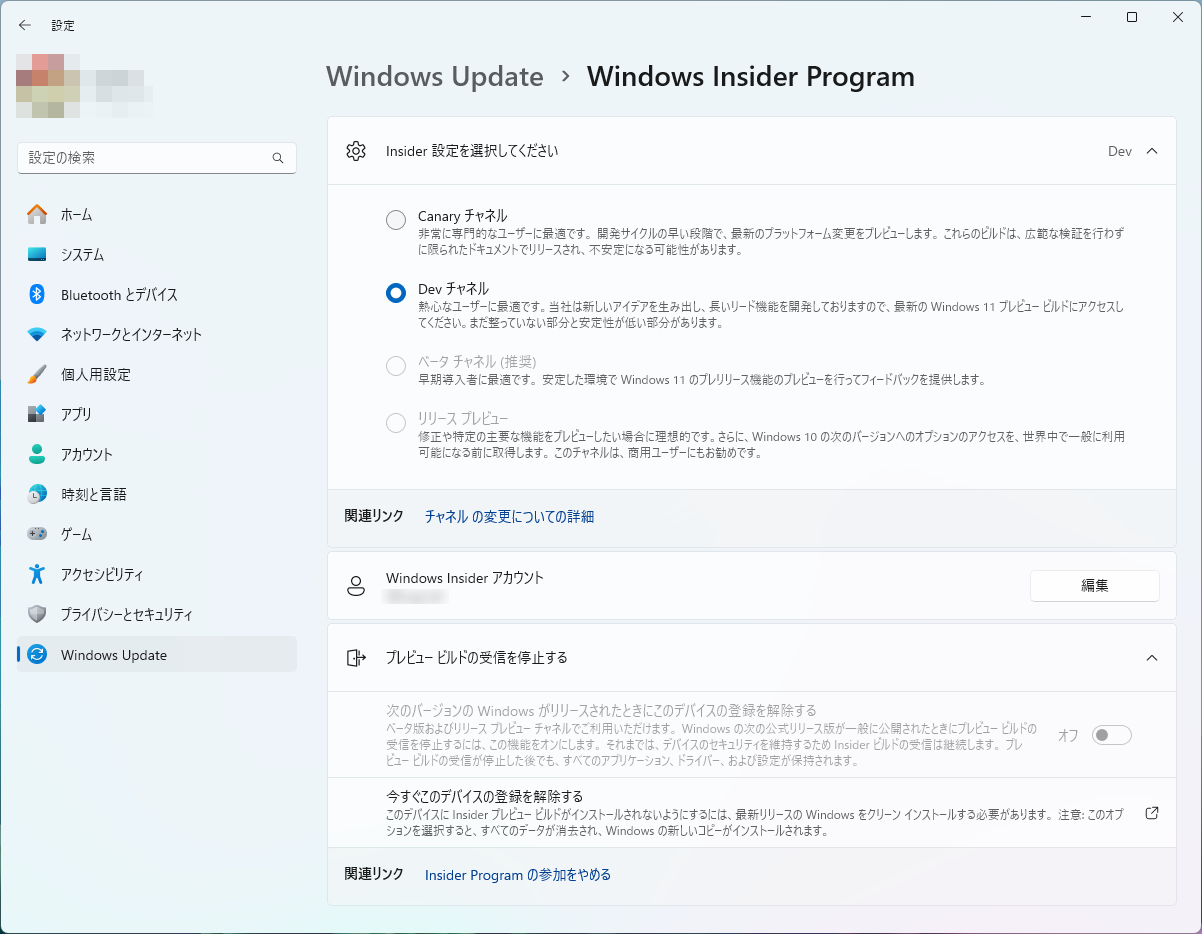Enable the オフ toggle for next-version unenrollment
This screenshot has height=934, width=1202.
point(1111,735)
